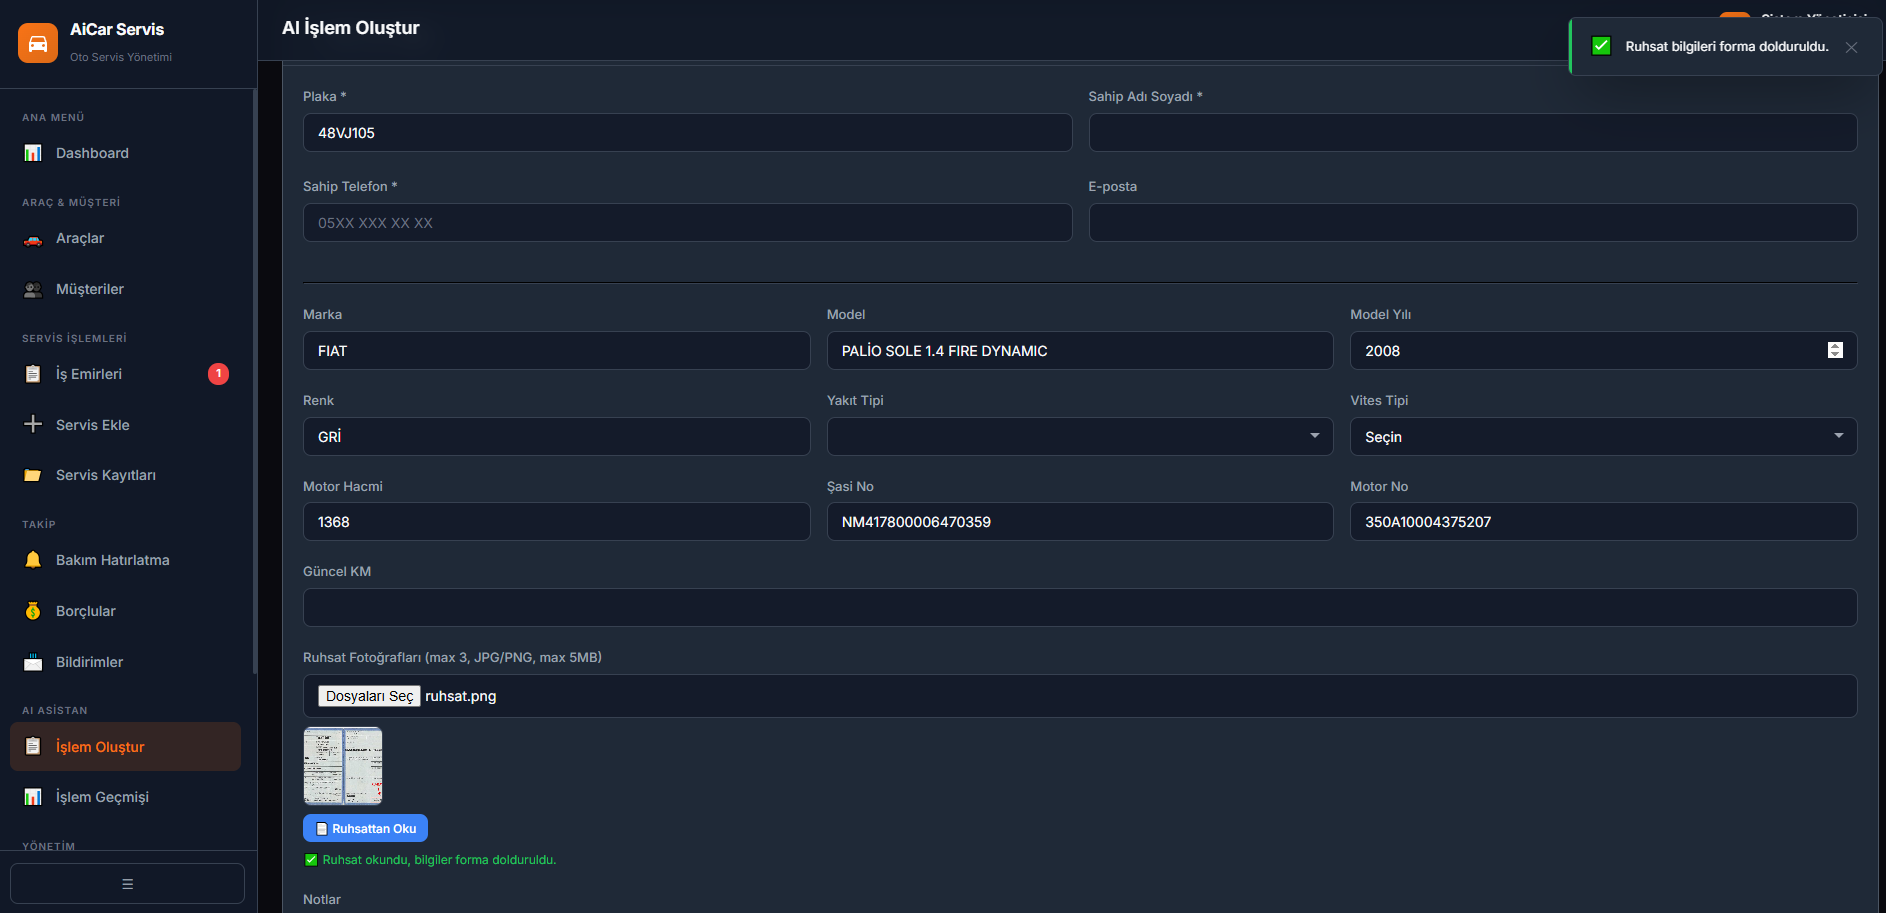
Task: Open Dashboard chart icon in sidebar
Action: coord(33,153)
